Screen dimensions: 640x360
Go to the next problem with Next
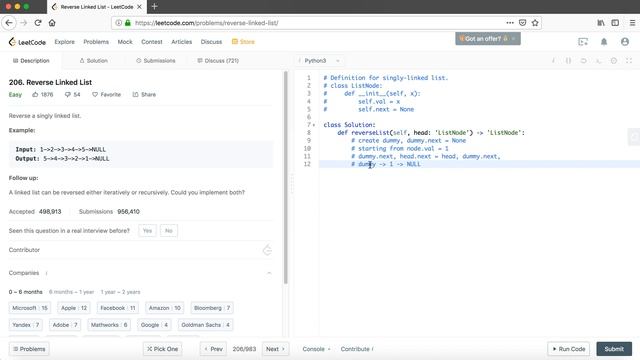point(275,349)
